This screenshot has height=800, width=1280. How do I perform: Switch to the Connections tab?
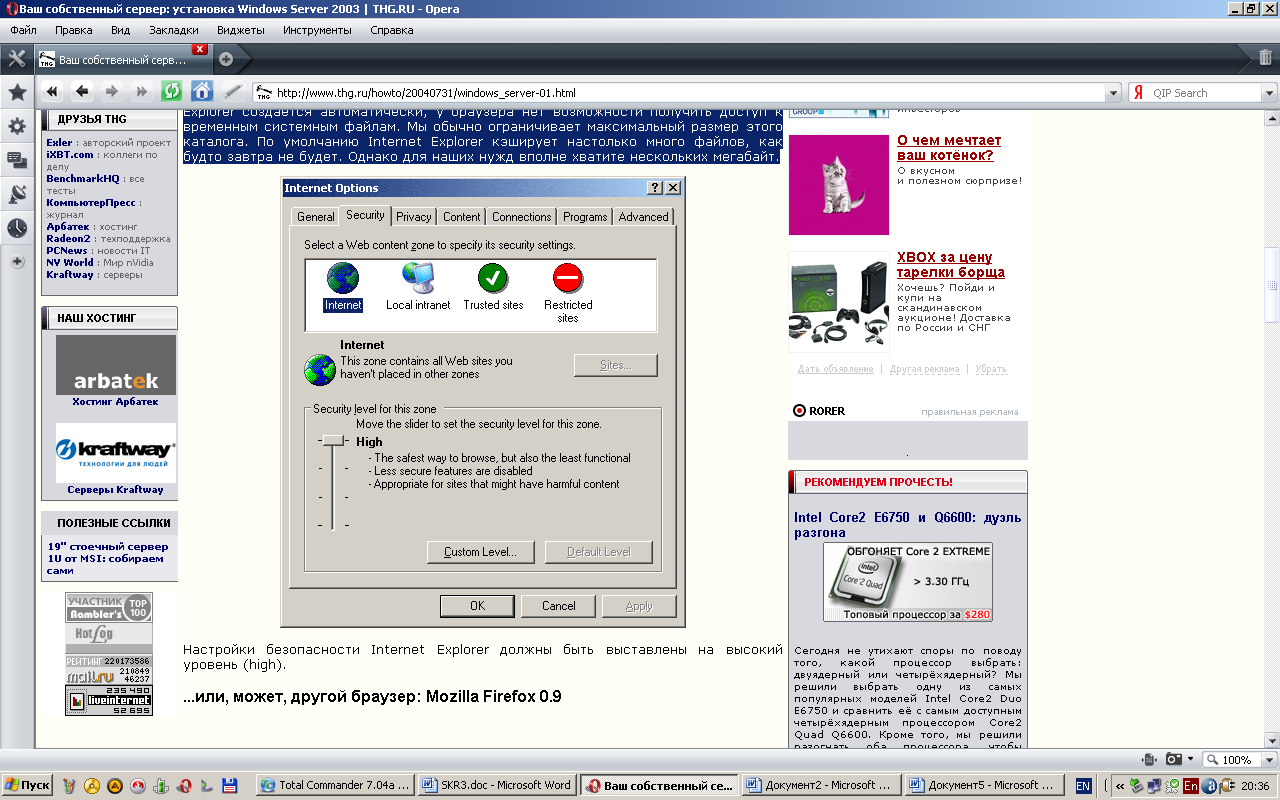tap(521, 217)
